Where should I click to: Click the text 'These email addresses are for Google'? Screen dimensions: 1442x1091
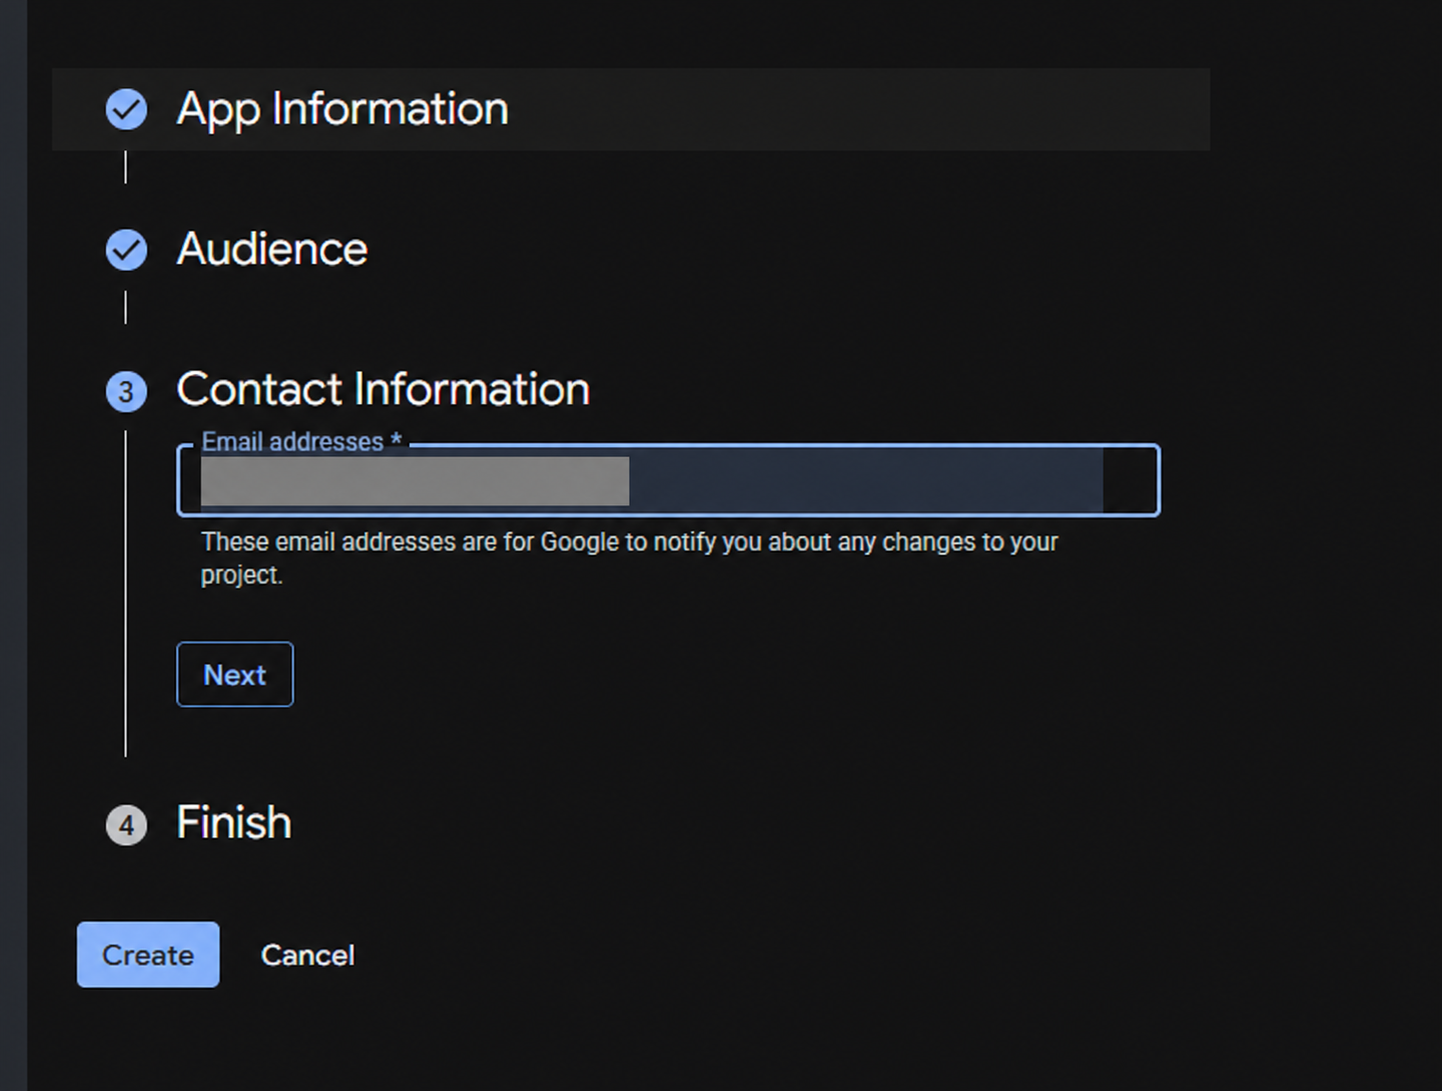pos(410,542)
